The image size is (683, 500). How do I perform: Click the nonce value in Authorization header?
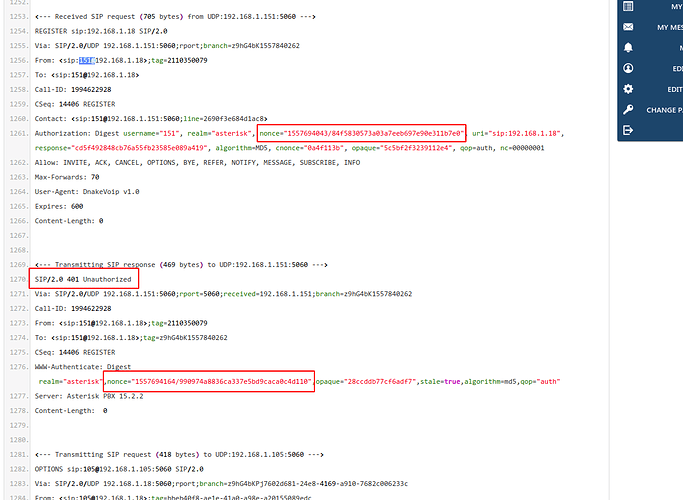[x=362, y=133]
